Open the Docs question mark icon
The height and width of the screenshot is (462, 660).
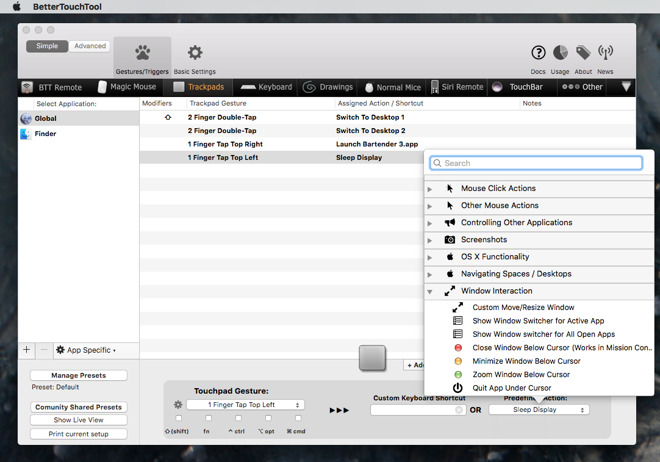coord(538,53)
